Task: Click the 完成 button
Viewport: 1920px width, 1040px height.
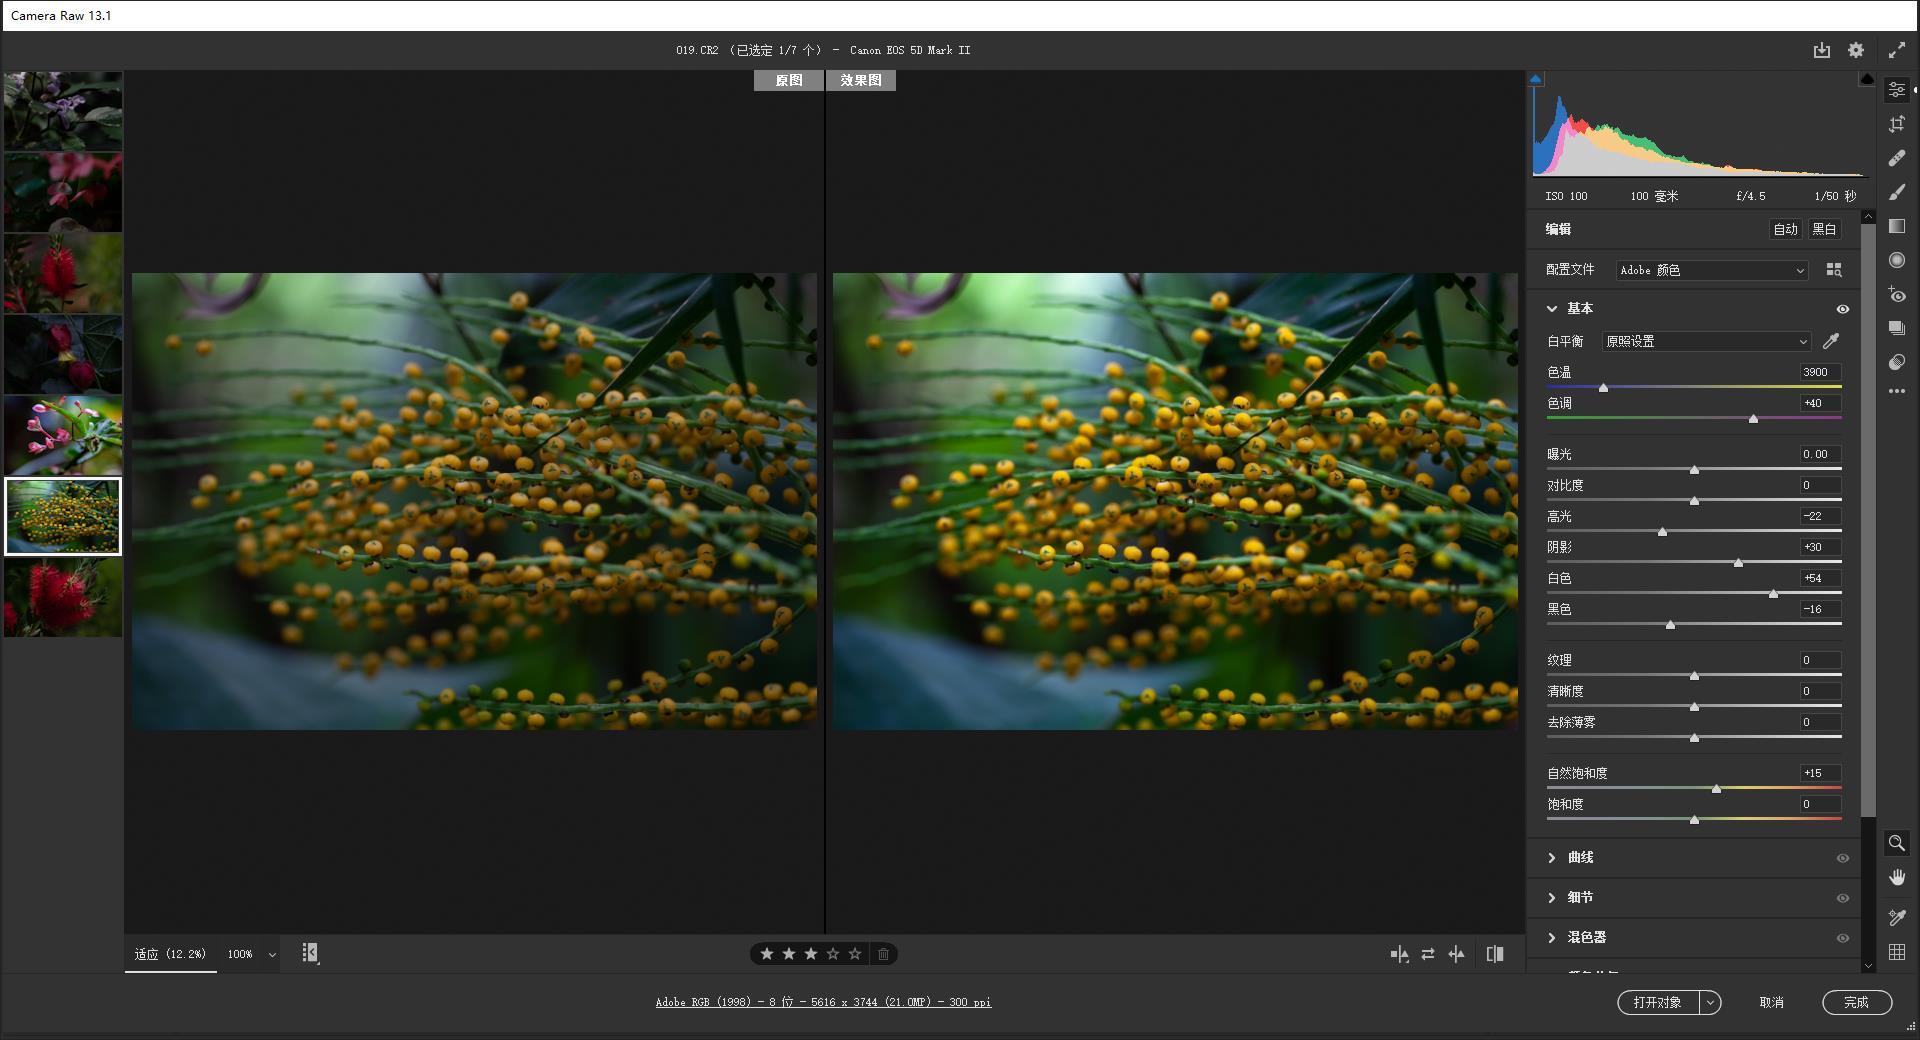Action: click(x=1856, y=1002)
